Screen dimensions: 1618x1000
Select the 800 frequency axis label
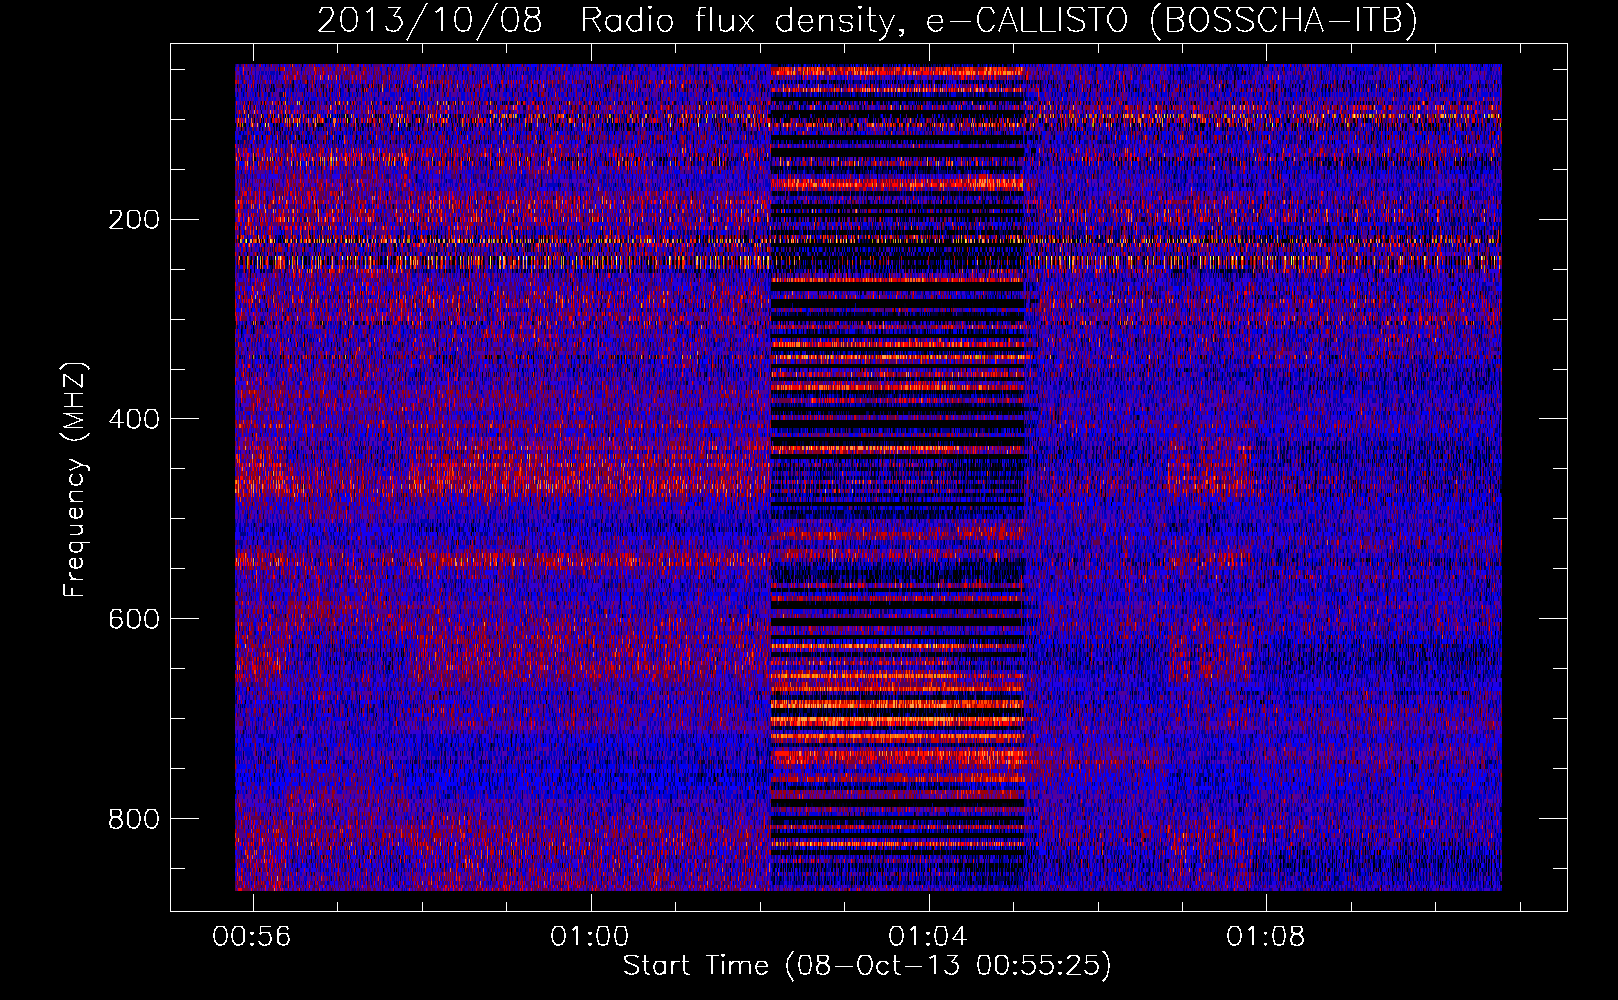pos(133,819)
